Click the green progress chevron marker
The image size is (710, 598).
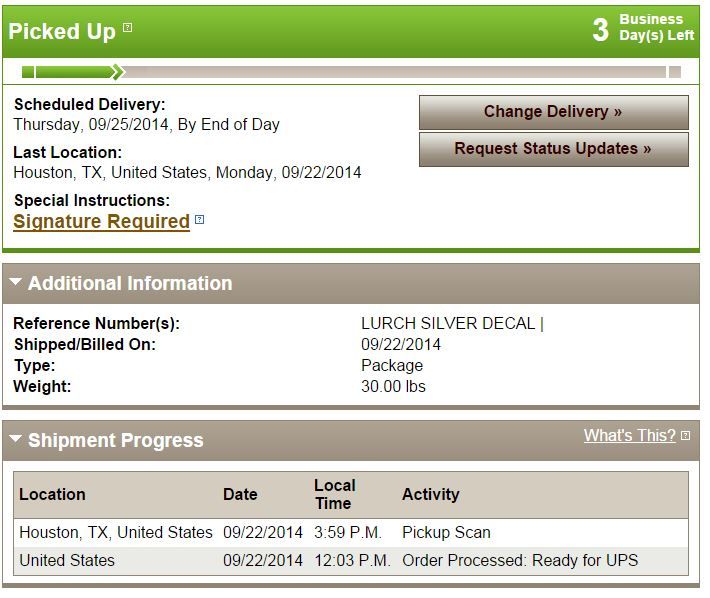(x=118, y=72)
